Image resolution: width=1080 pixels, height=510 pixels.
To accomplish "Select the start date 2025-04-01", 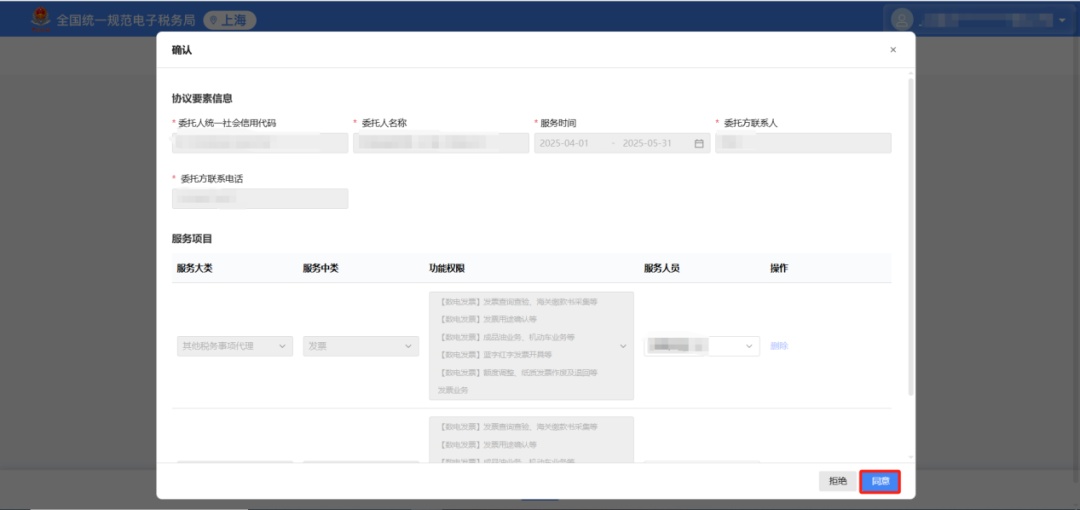I will point(565,143).
